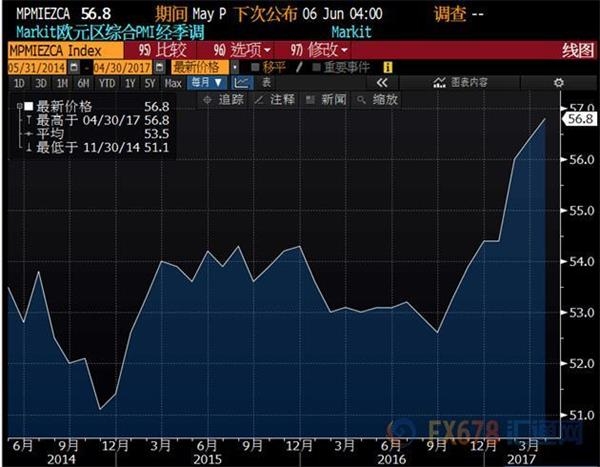Viewport: 600px width, 467px height.
Task: Edit the MPMIEZCA Index security field
Action: click(65, 51)
